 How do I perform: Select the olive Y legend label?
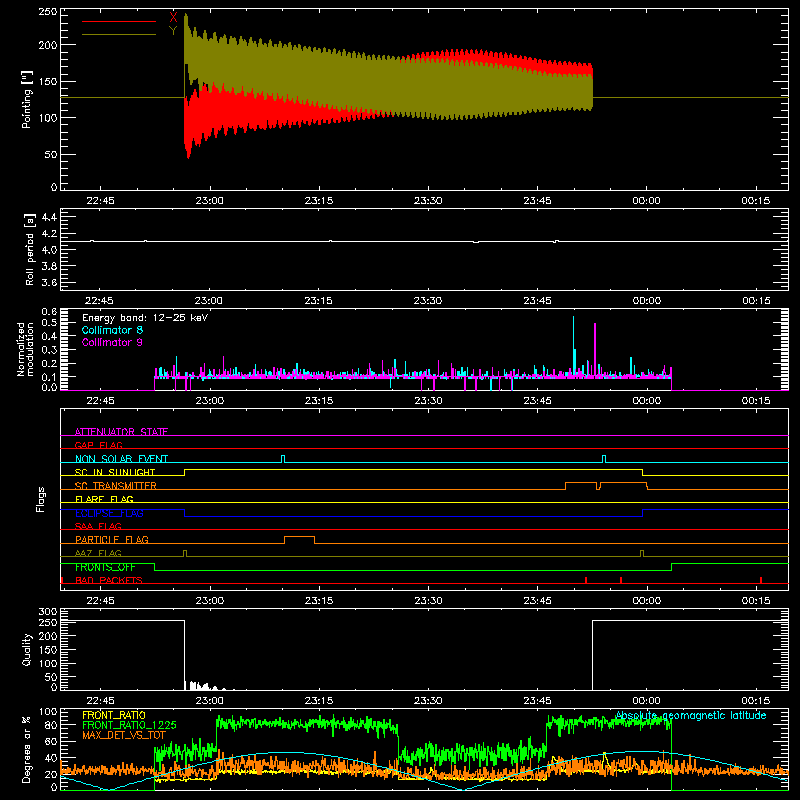pos(173,31)
